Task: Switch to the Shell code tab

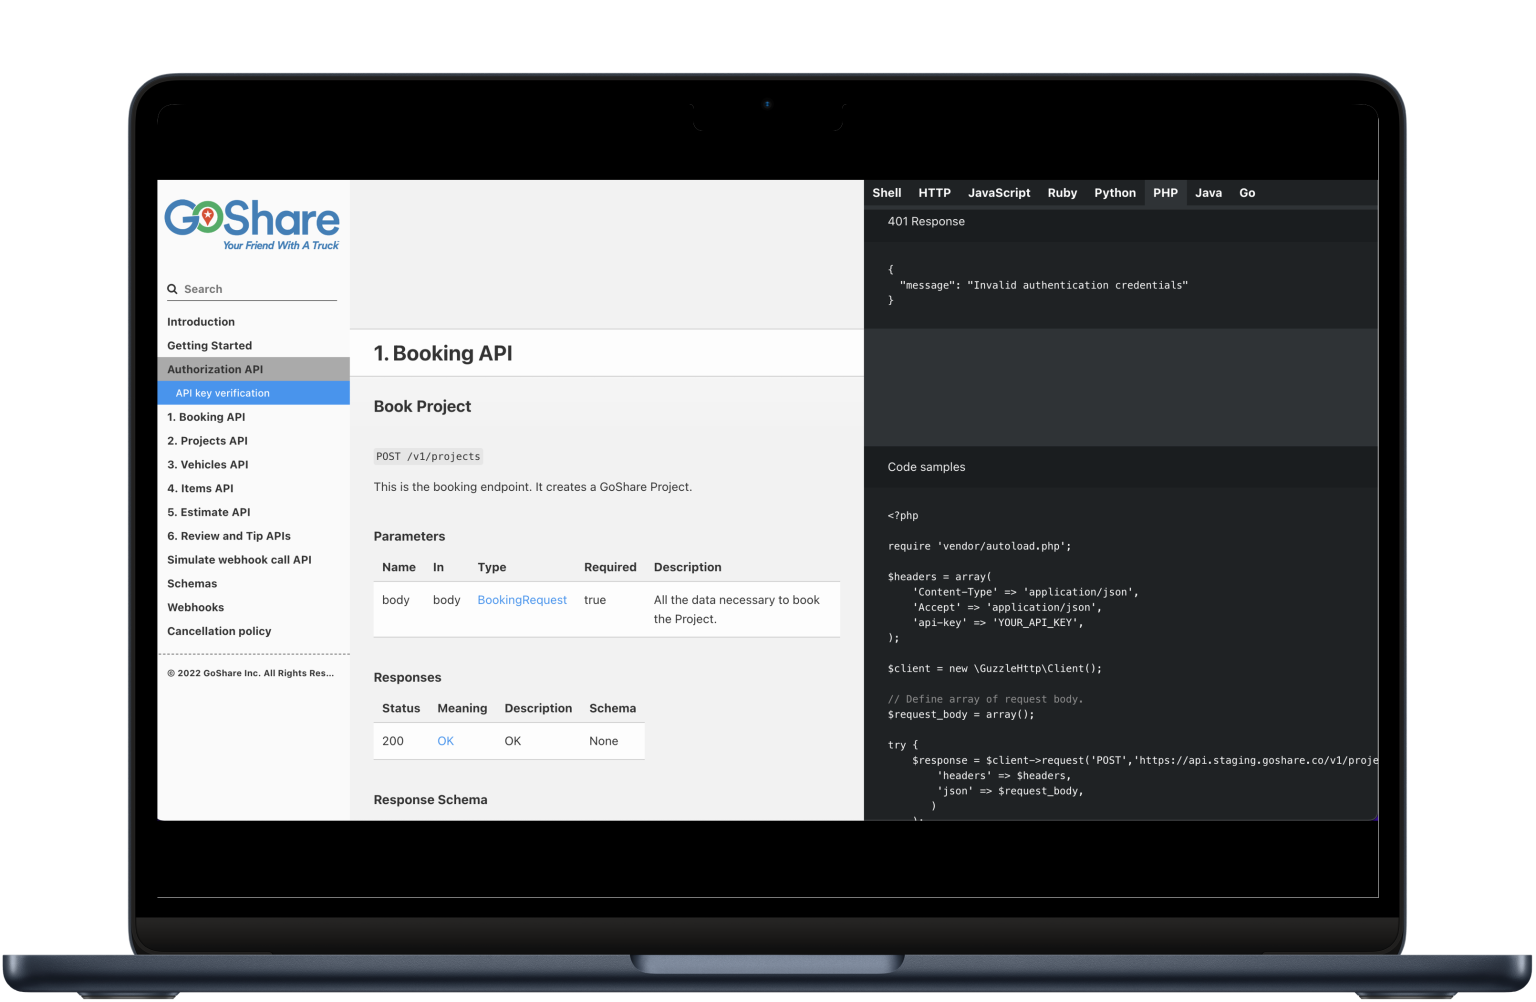Action: [x=886, y=193]
